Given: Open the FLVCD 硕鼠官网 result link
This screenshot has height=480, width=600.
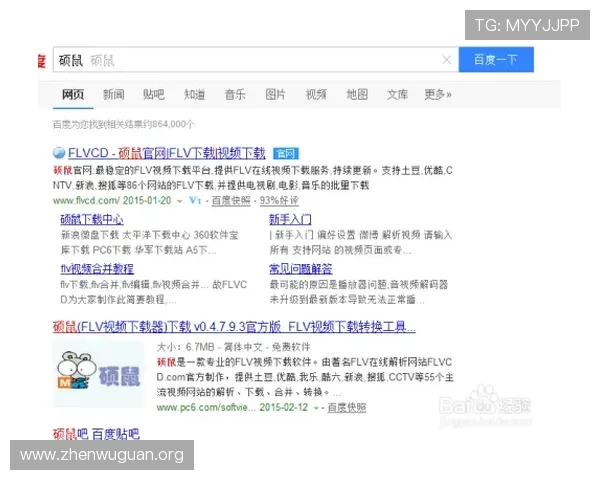Looking at the screenshot, I should tap(167, 153).
